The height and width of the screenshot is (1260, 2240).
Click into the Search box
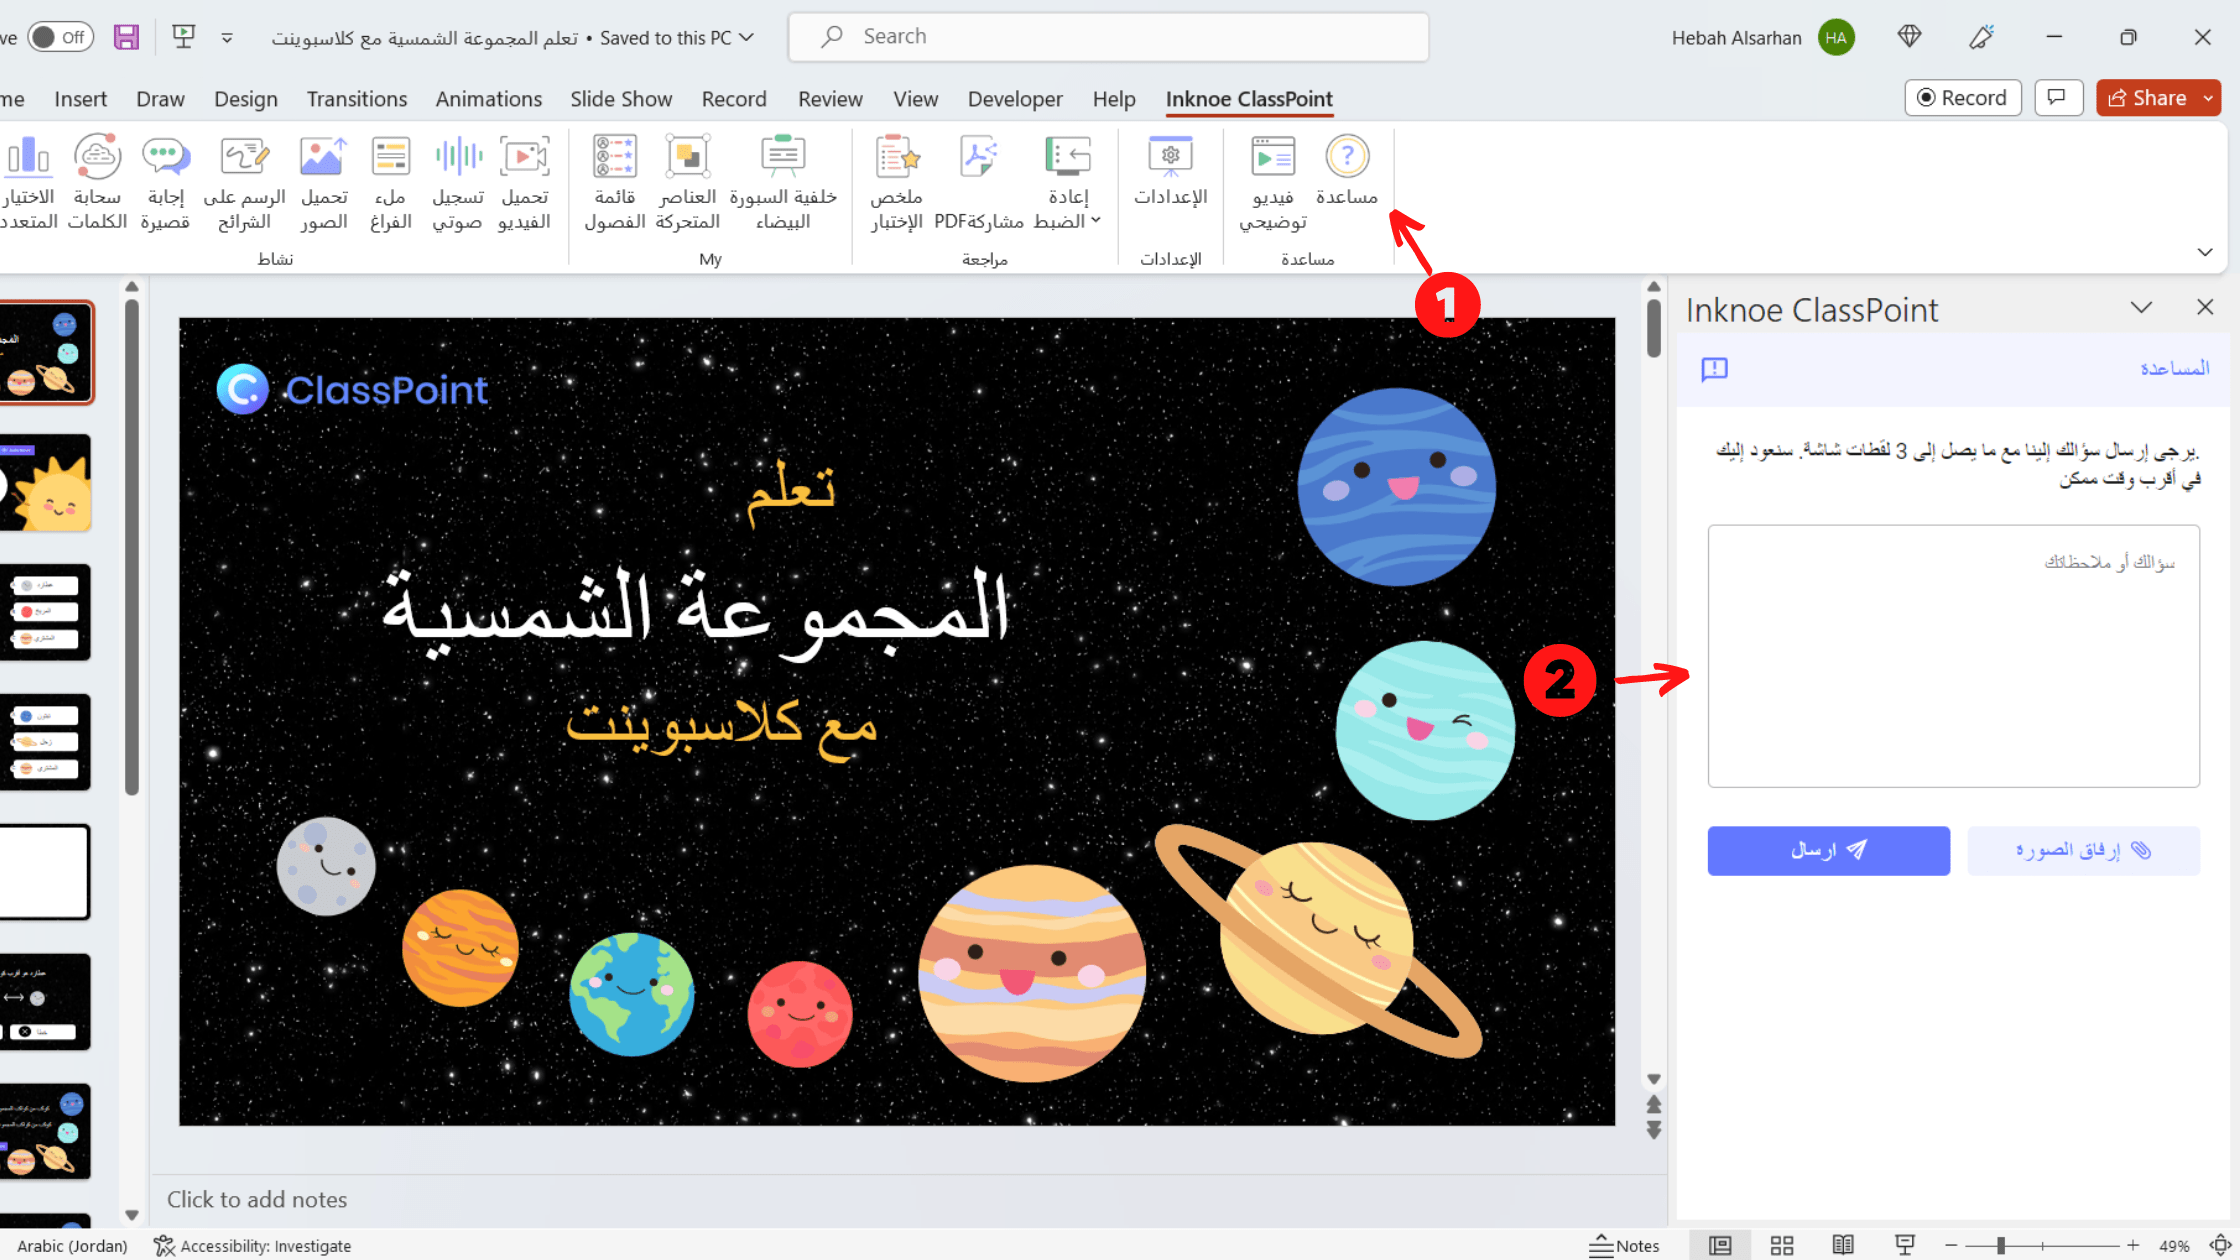[1108, 37]
